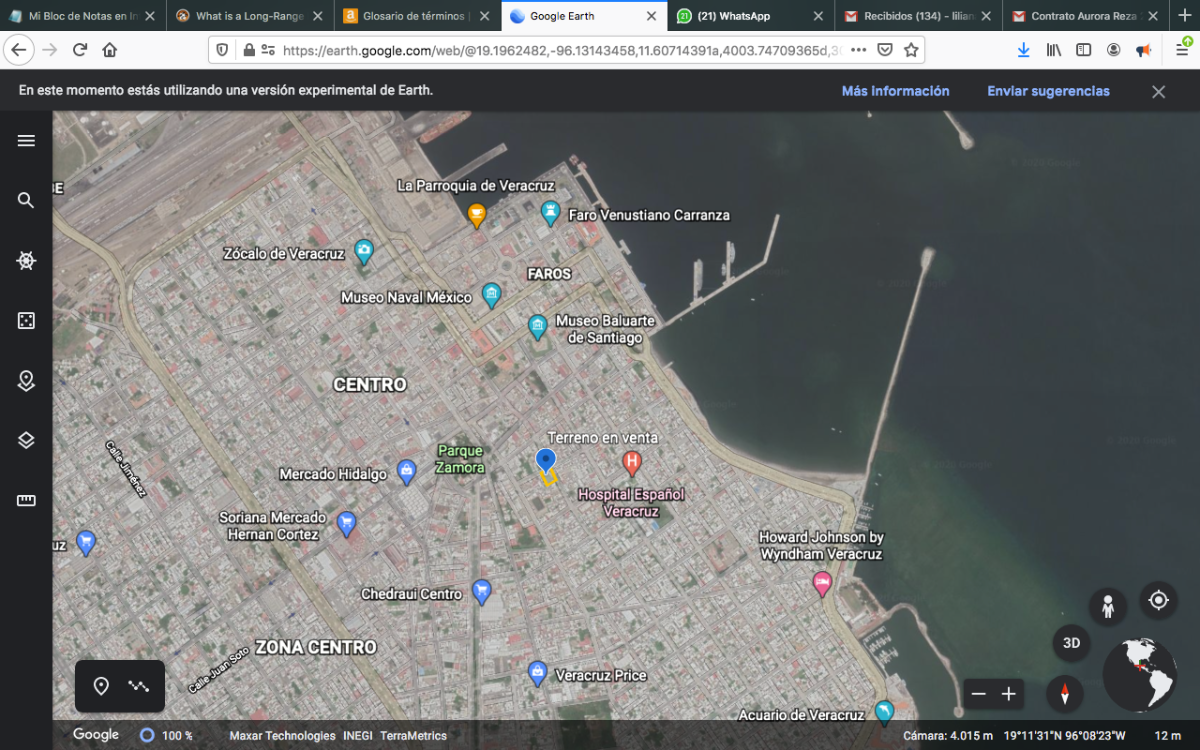The width and height of the screenshot is (1200, 750).
Task: Open the Glosario de términos tab
Action: [x=415, y=16]
